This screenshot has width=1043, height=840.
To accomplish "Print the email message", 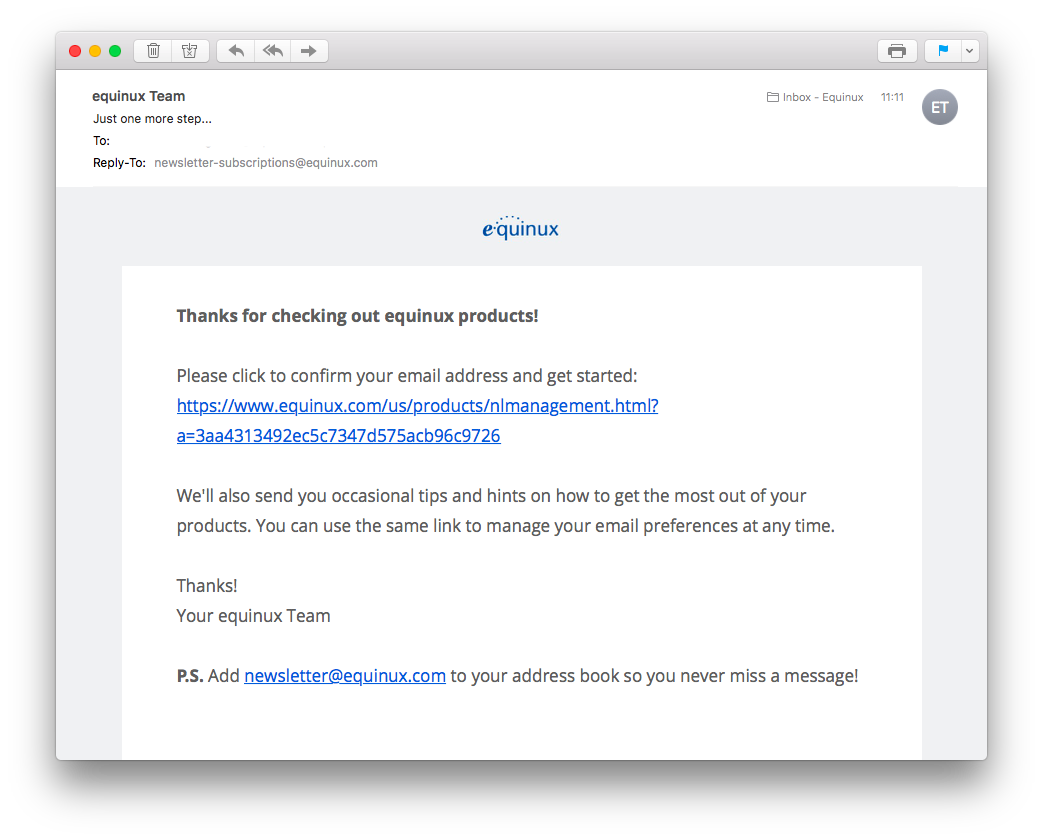I will (x=897, y=51).
